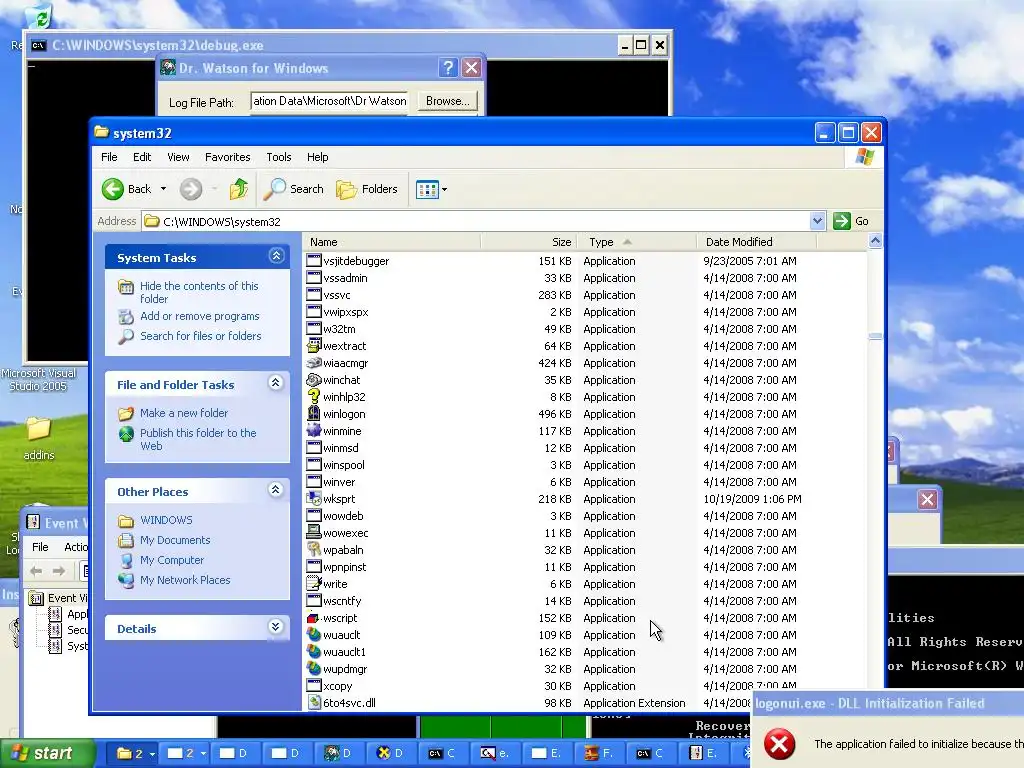The height and width of the screenshot is (768, 1024).
Task: Select the xcopy file name
Action: (x=338, y=686)
